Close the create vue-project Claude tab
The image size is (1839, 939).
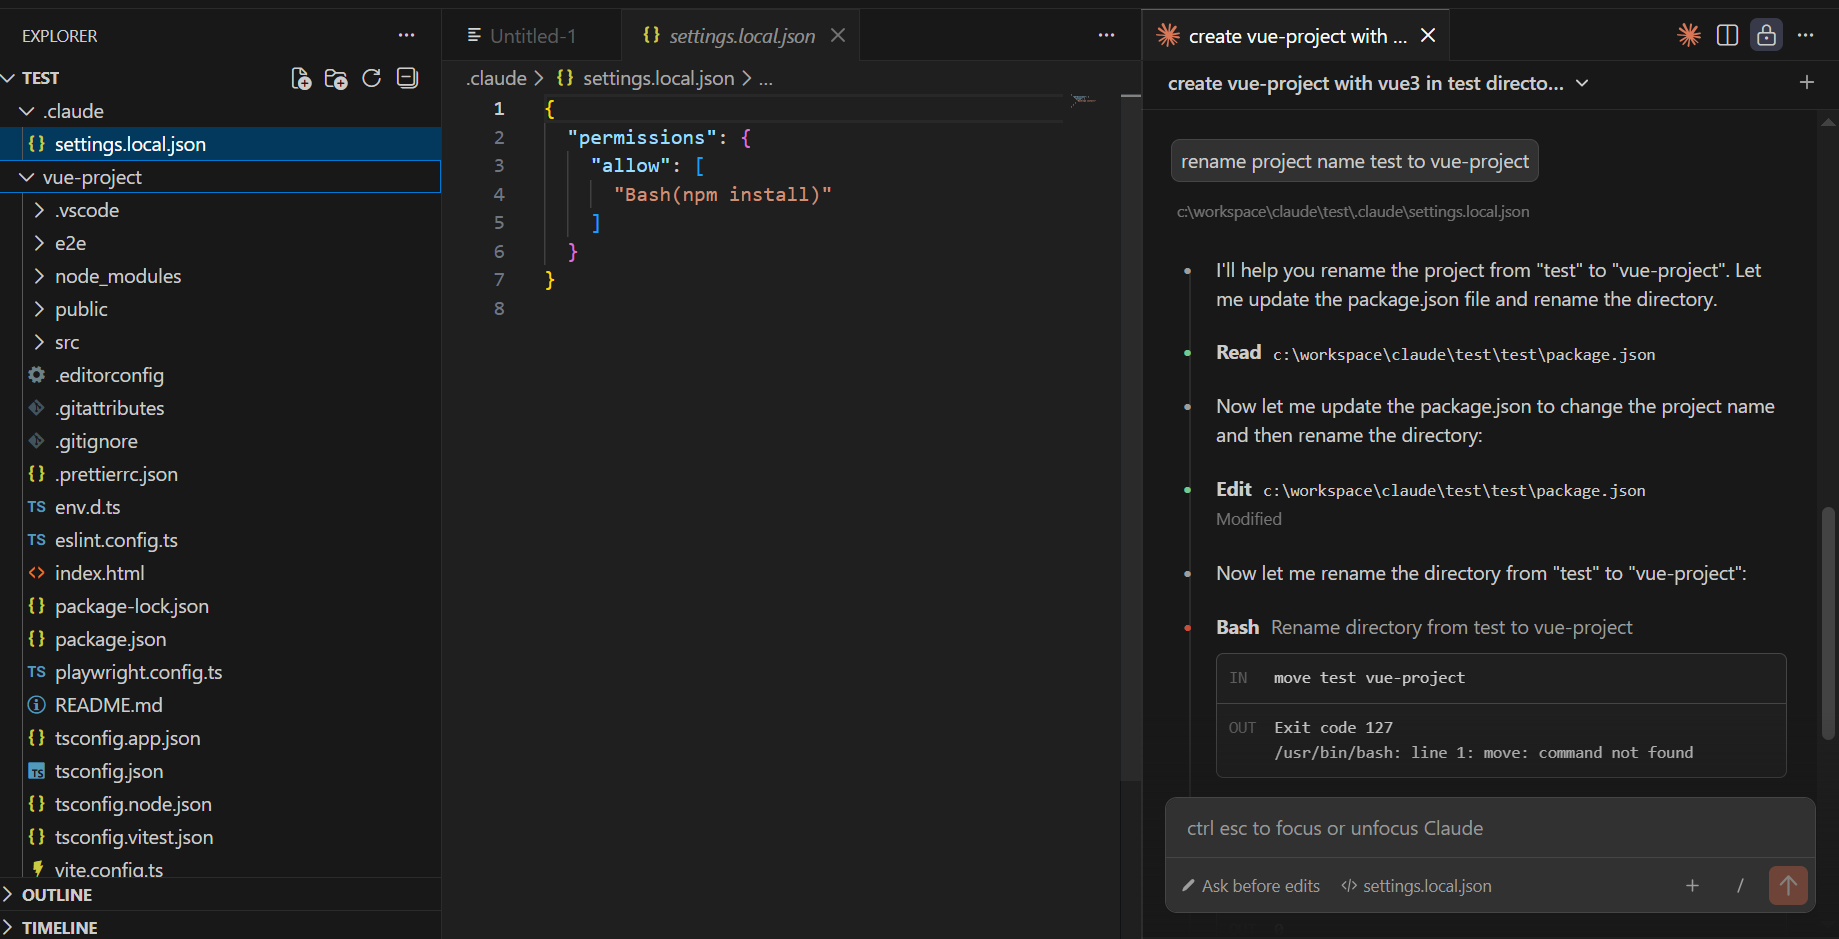[x=1428, y=35]
